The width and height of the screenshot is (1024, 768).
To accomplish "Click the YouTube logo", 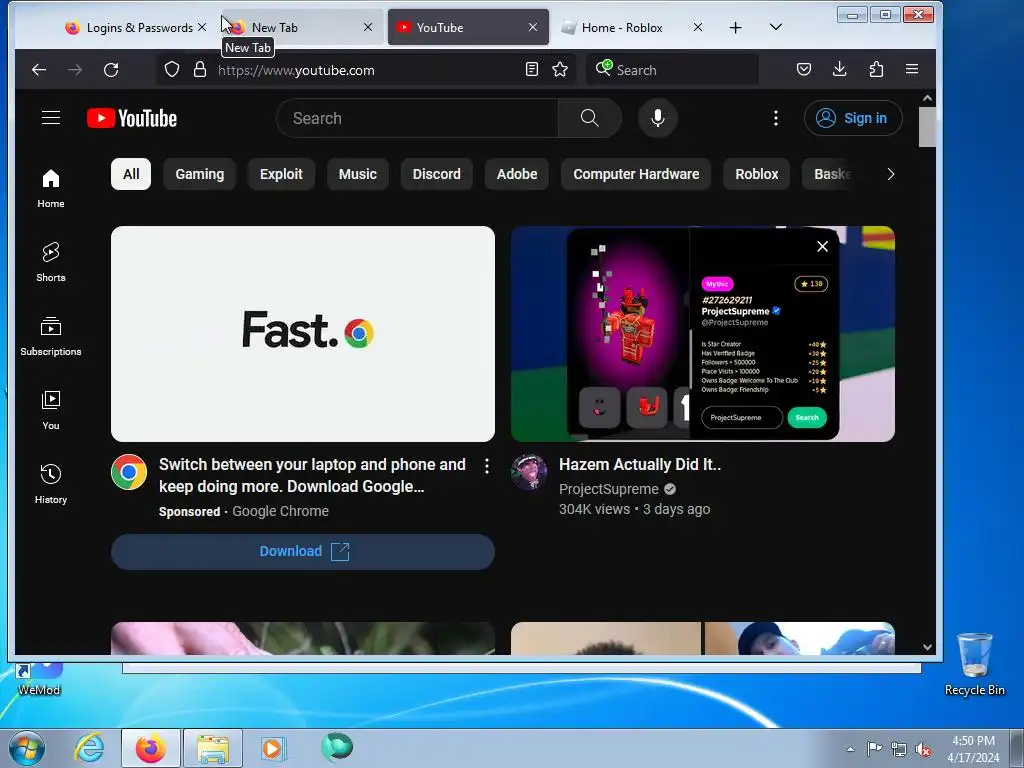I will click(132, 118).
